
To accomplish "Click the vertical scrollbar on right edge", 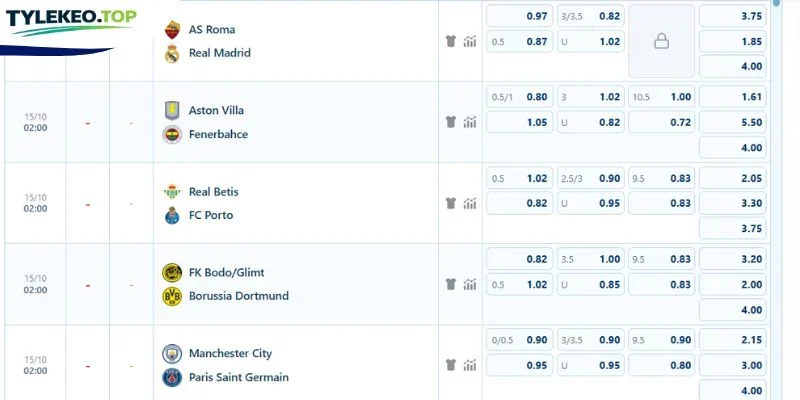I will click(x=777, y=200).
